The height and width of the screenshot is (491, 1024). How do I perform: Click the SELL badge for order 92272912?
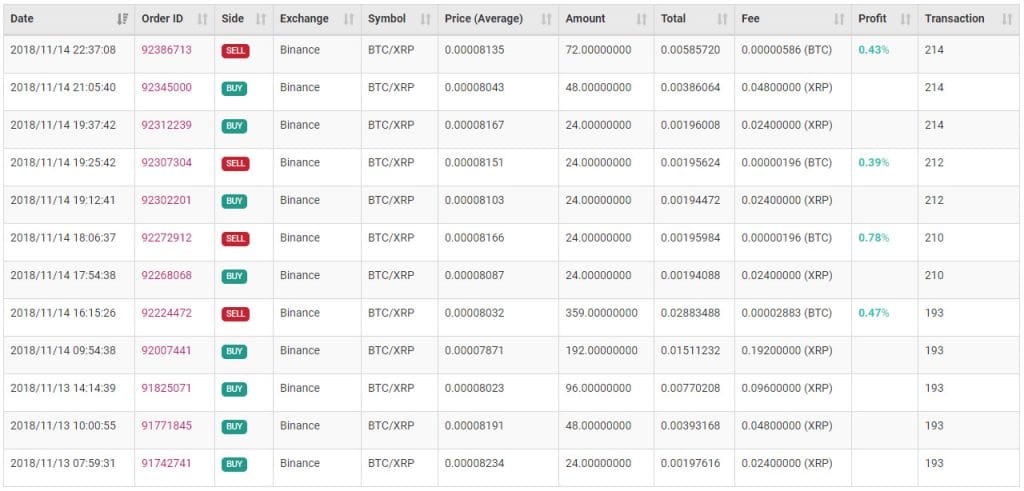click(235, 239)
